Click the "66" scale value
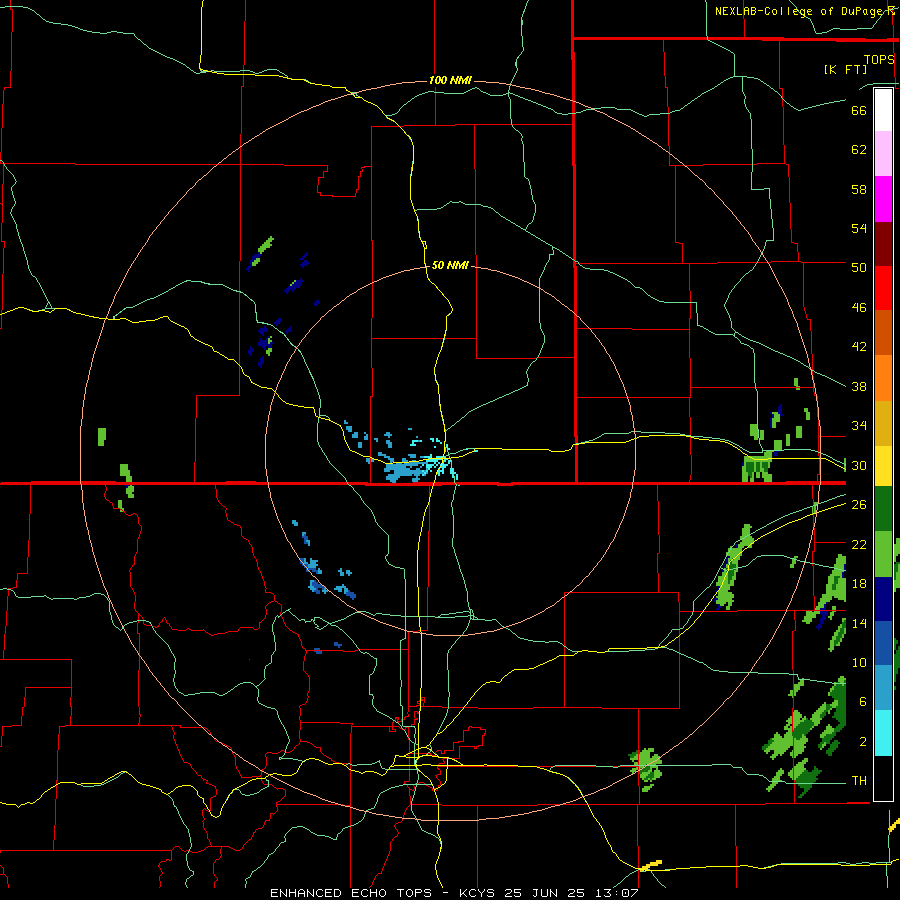900x900 pixels. 859,111
